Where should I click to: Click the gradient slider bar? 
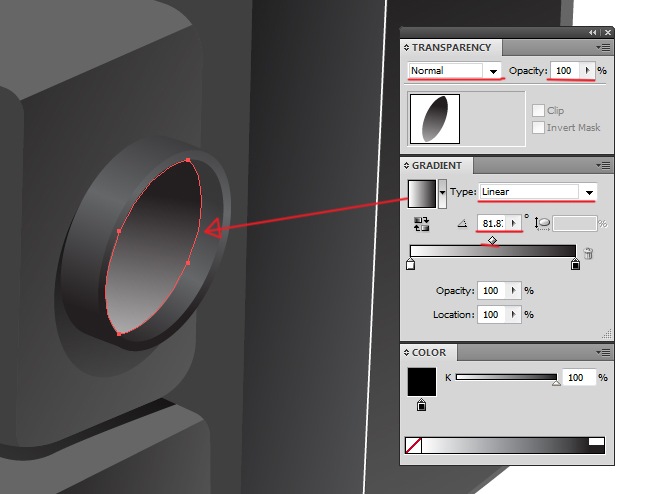click(x=492, y=251)
